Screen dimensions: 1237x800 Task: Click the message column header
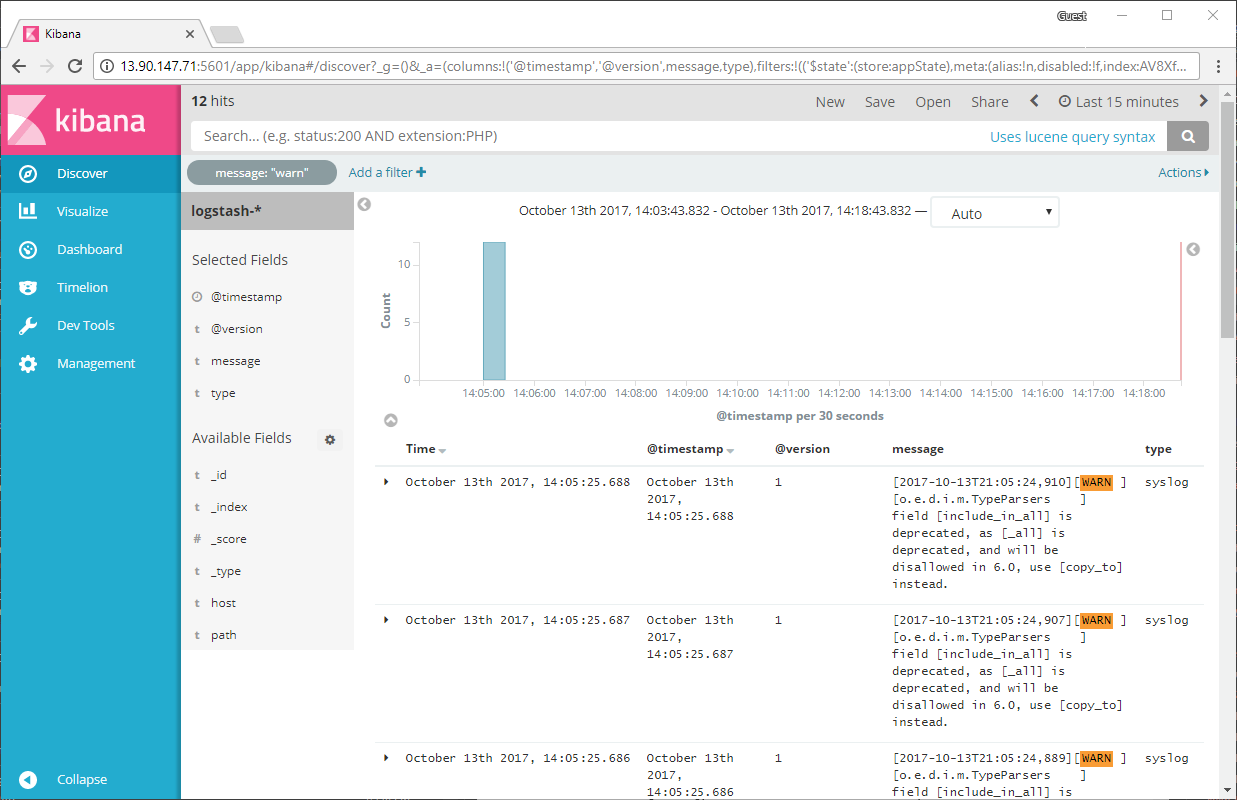pyautogui.click(x=918, y=449)
